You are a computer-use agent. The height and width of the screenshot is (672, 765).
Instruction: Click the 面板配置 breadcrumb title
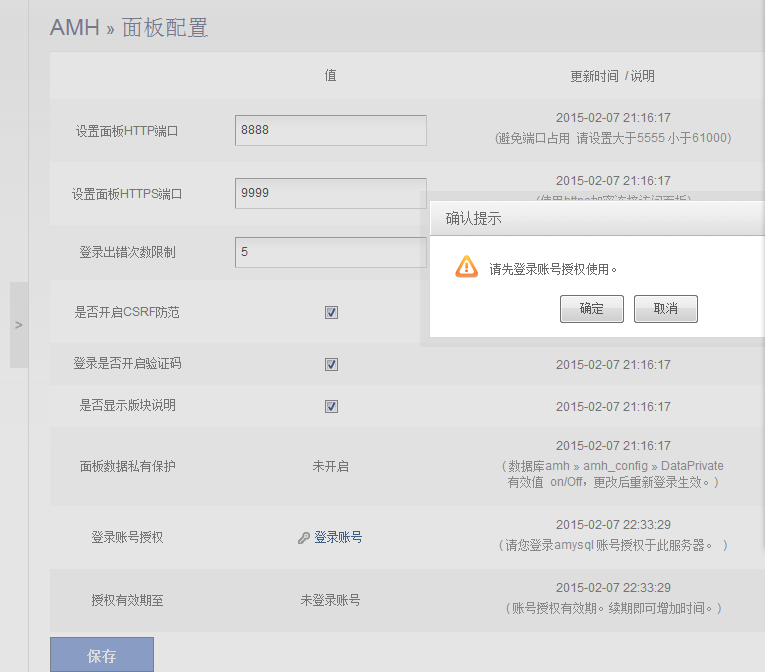click(165, 28)
